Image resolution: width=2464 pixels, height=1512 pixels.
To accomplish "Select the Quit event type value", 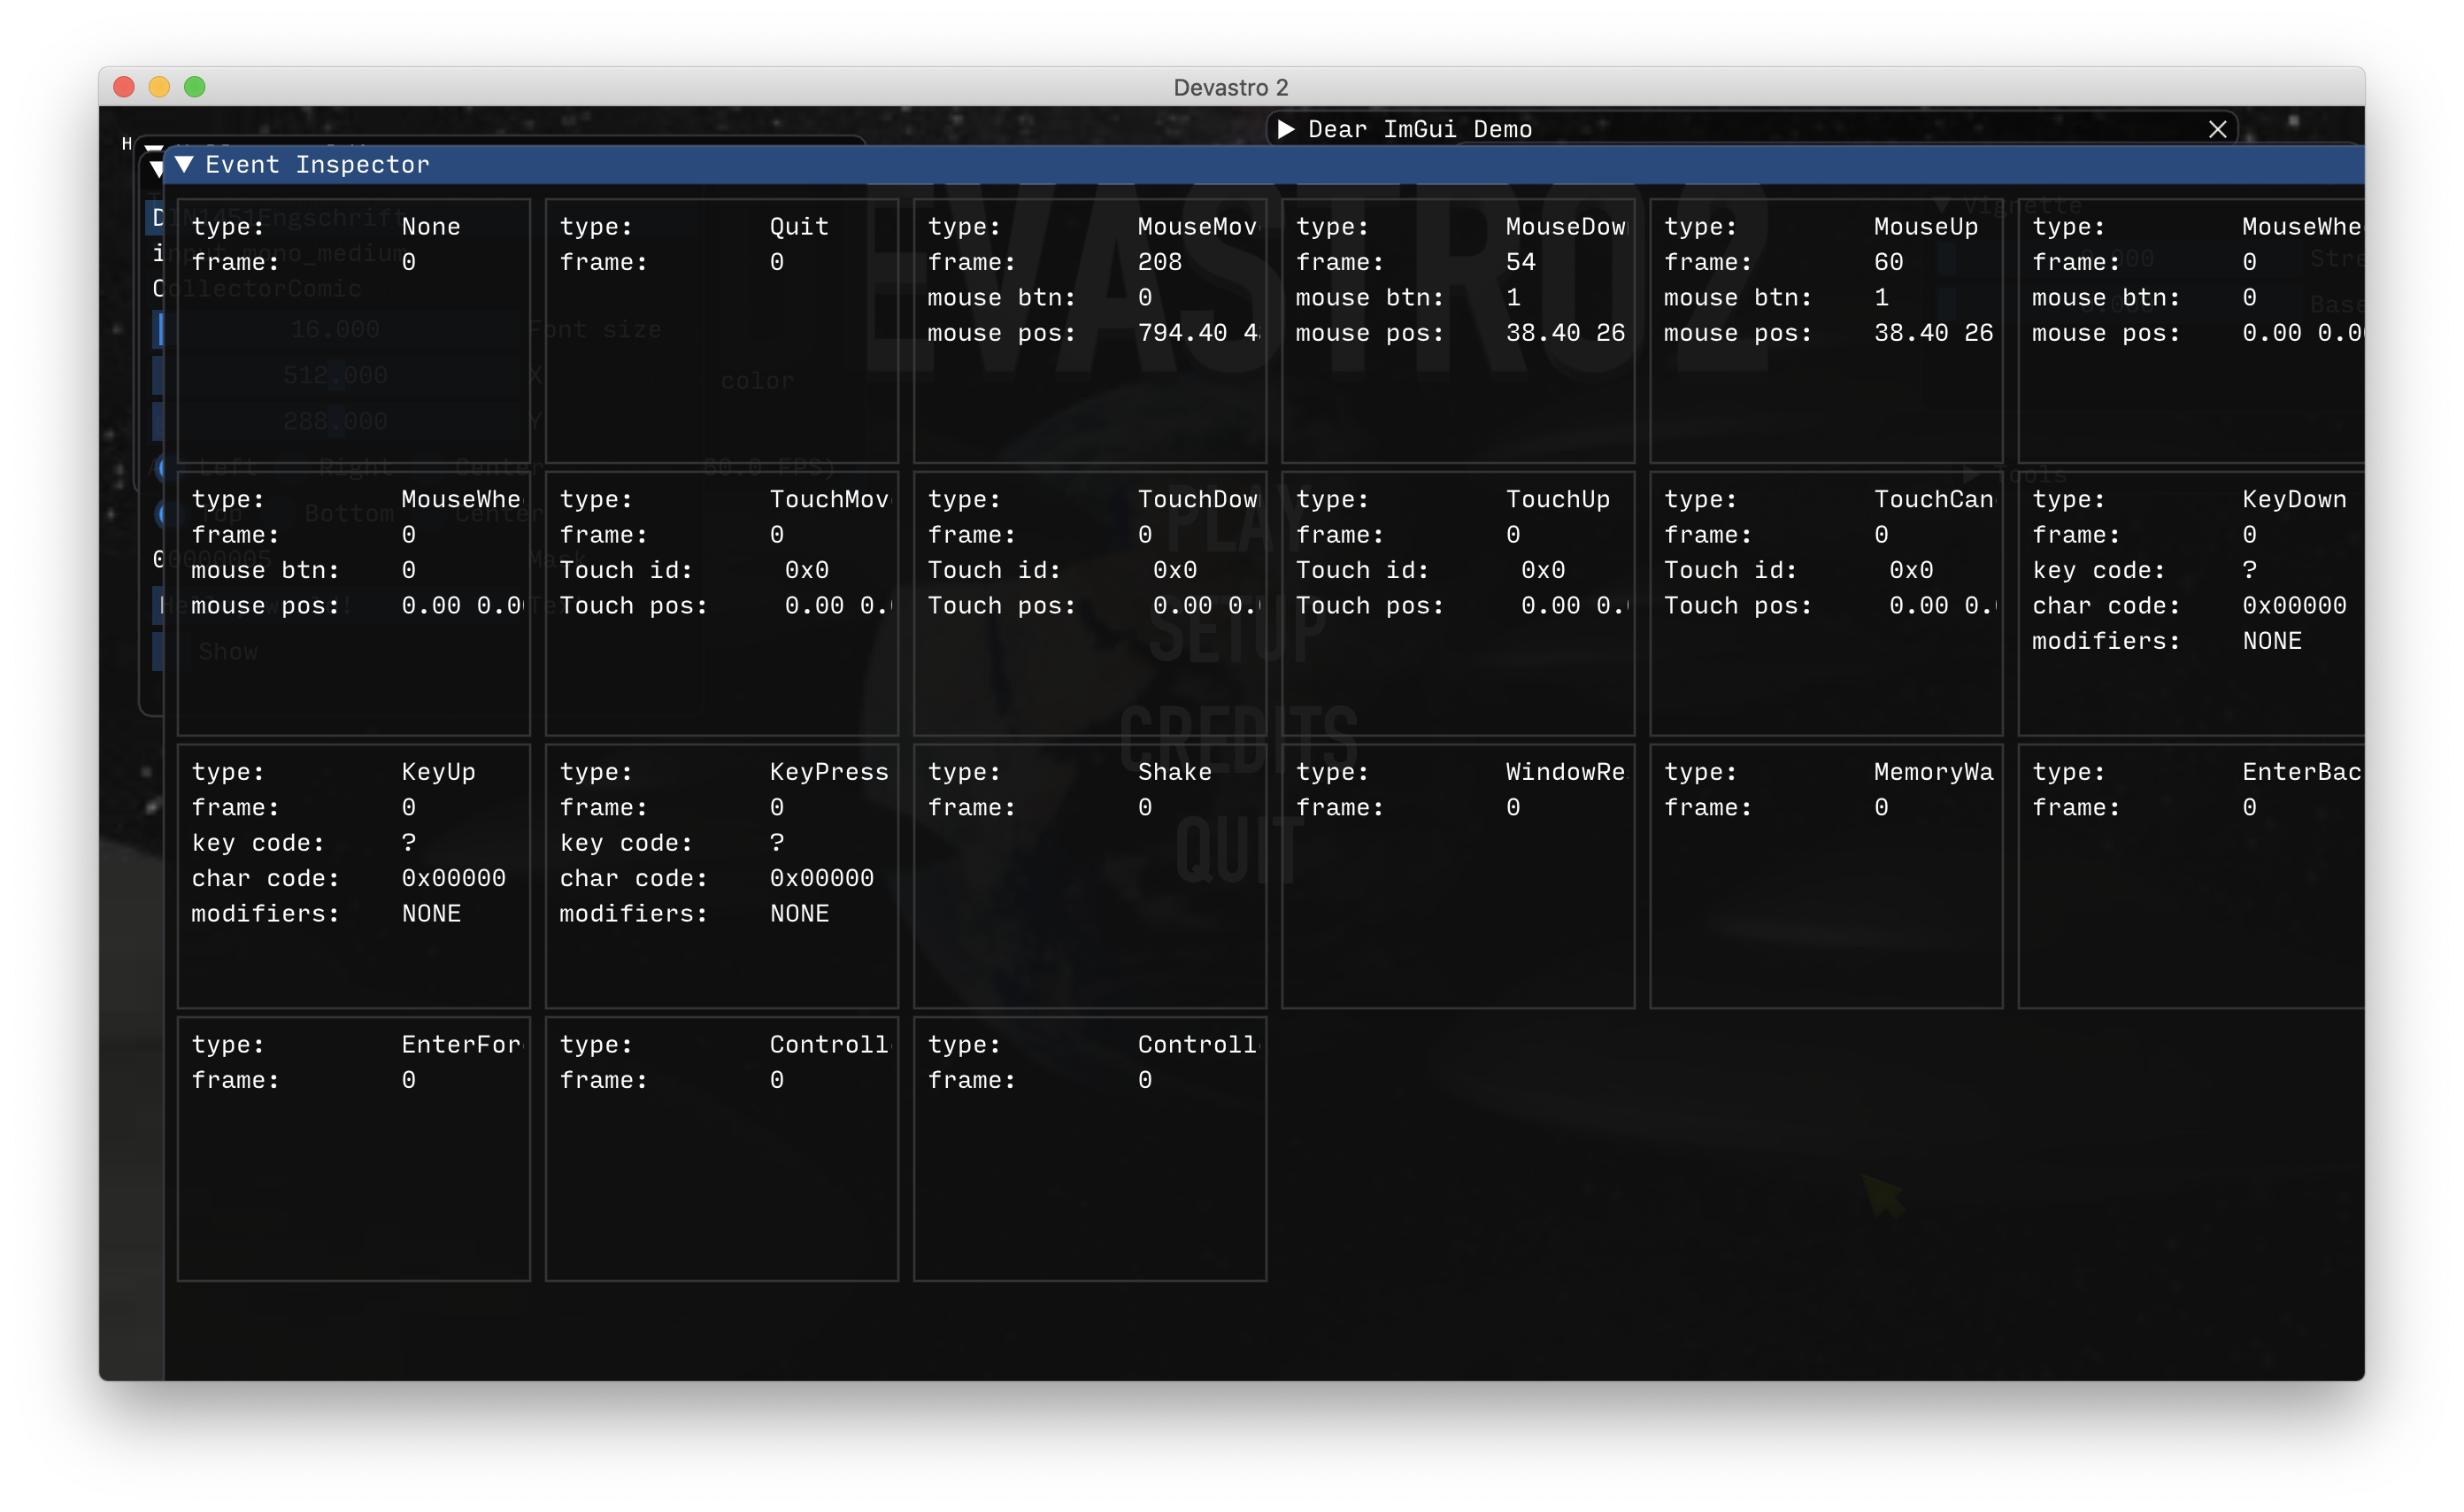I will point(799,227).
